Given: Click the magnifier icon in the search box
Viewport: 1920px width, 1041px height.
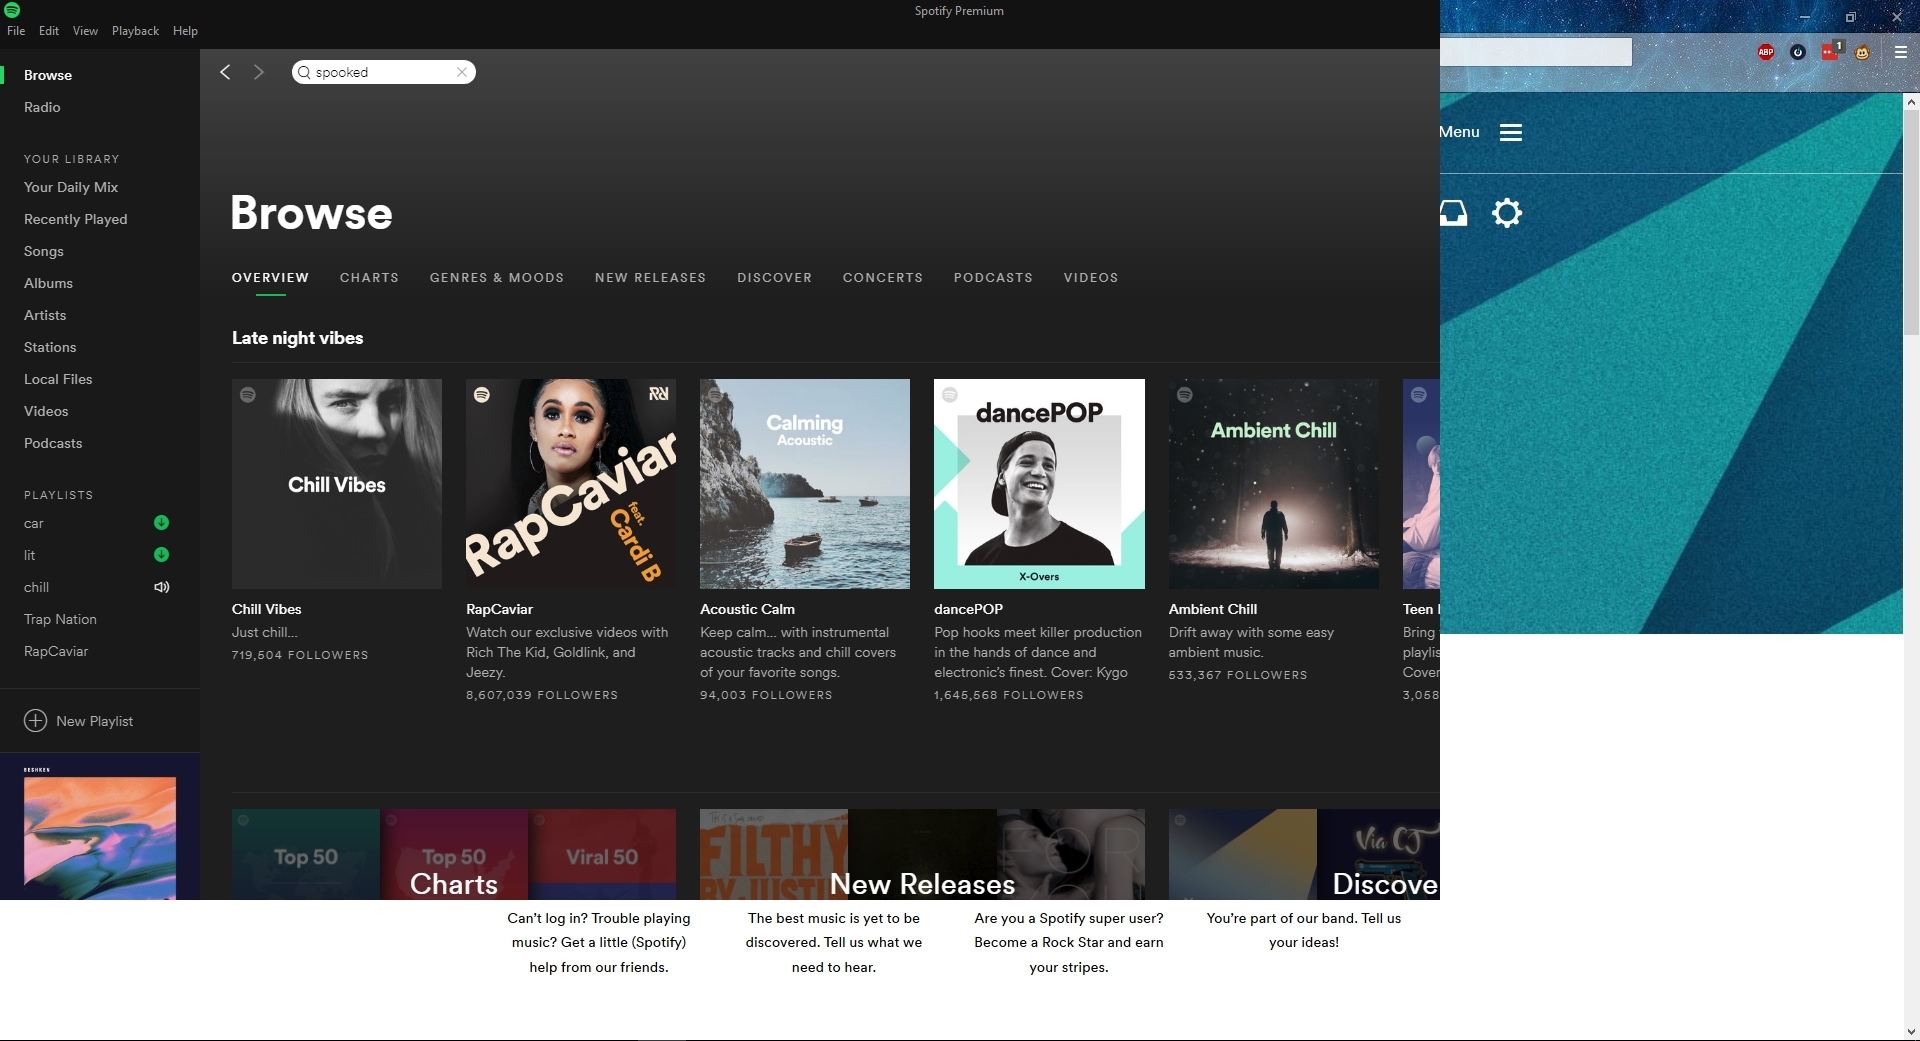Looking at the screenshot, I should click(304, 72).
